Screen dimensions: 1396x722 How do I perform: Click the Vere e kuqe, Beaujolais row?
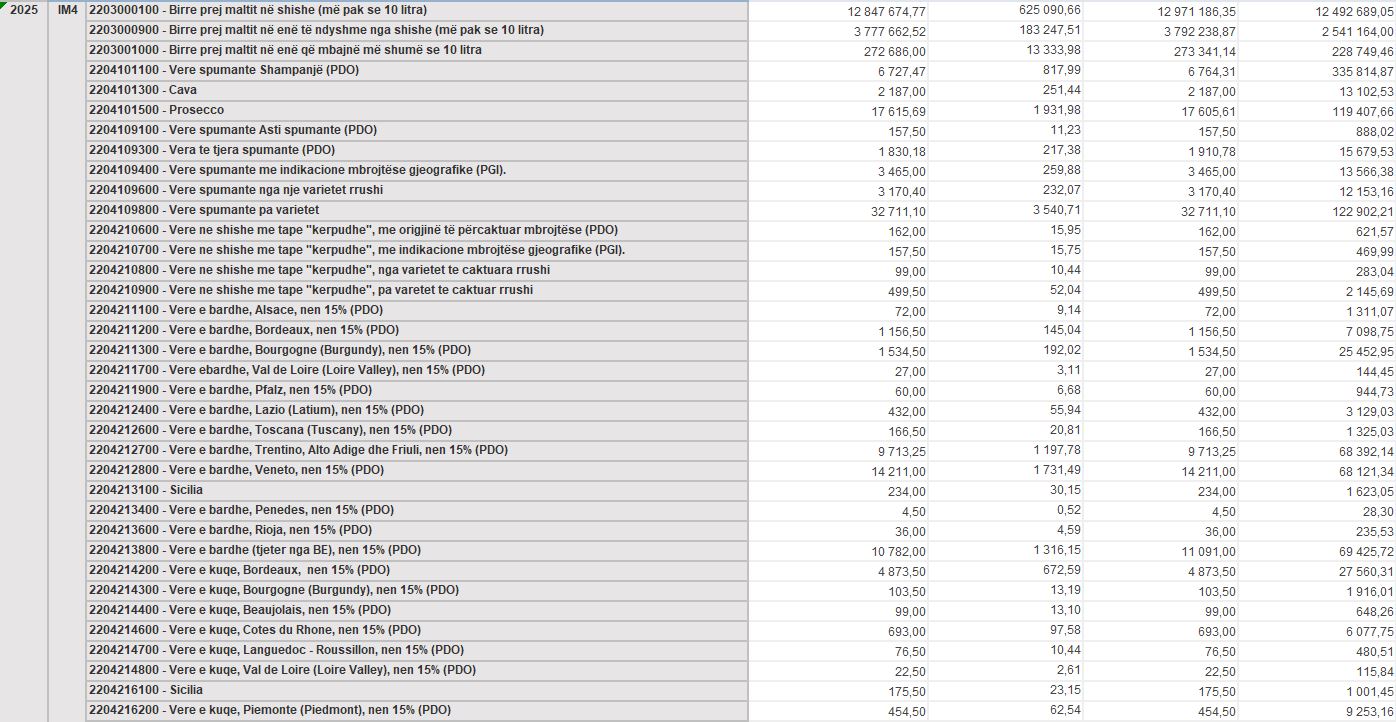239,610
